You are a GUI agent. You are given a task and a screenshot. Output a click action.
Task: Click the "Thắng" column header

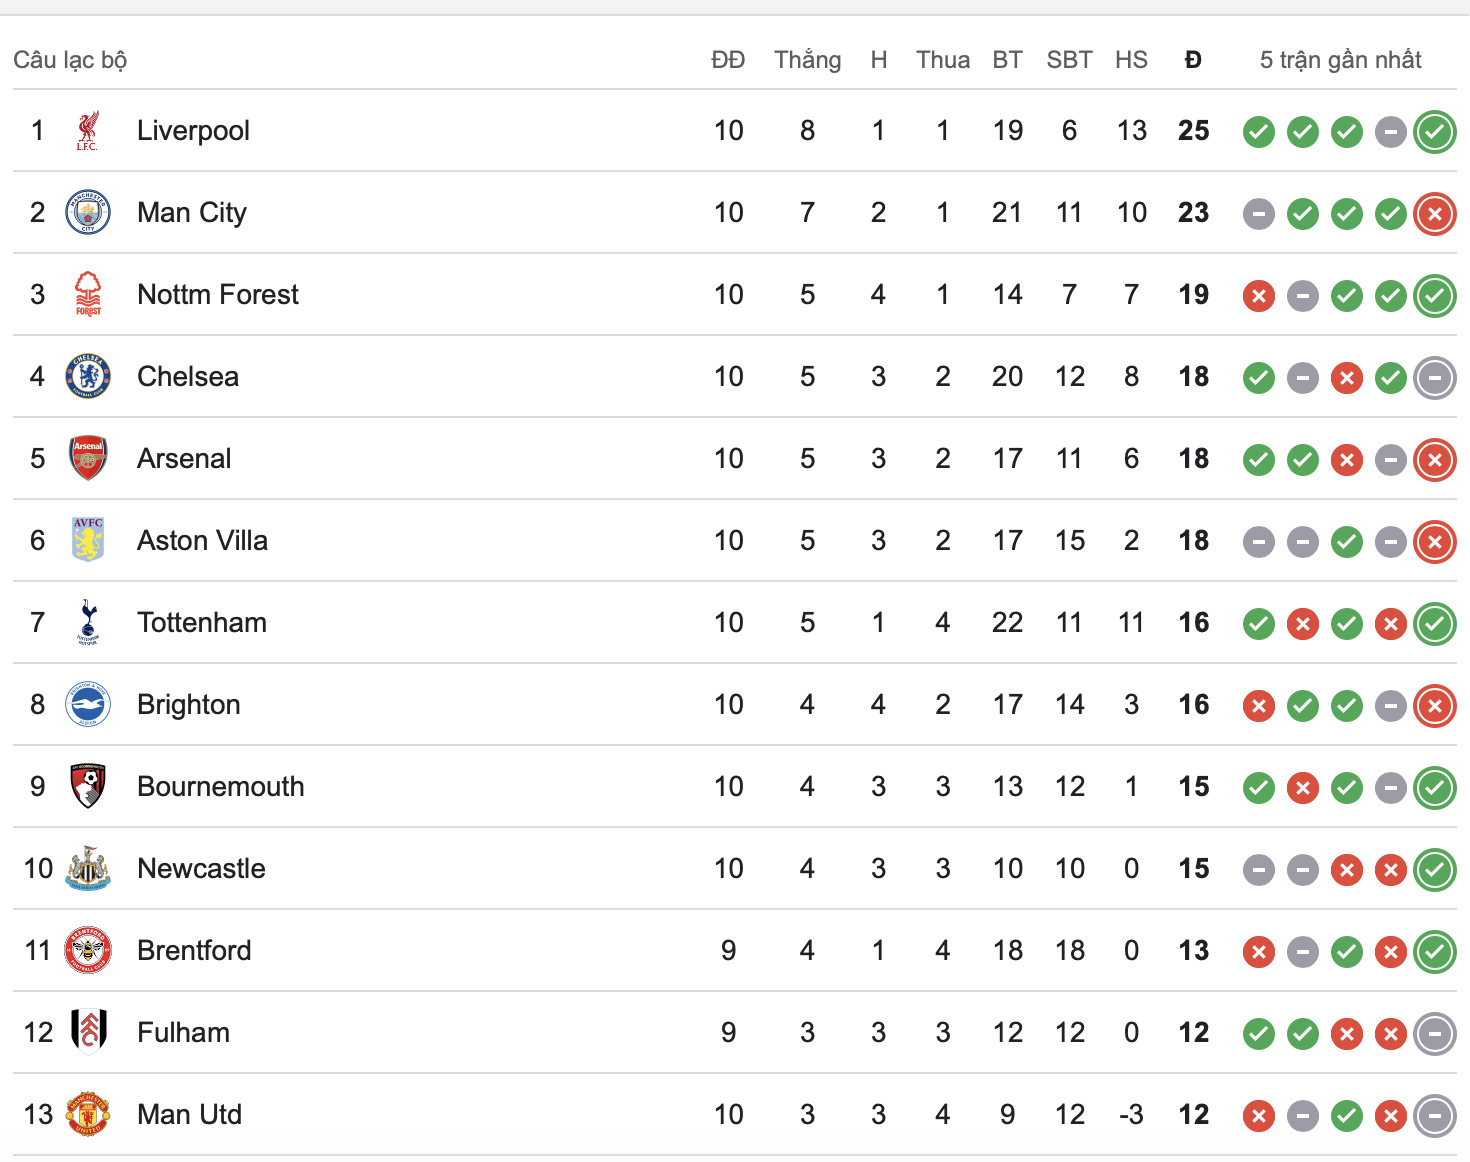pos(807,60)
